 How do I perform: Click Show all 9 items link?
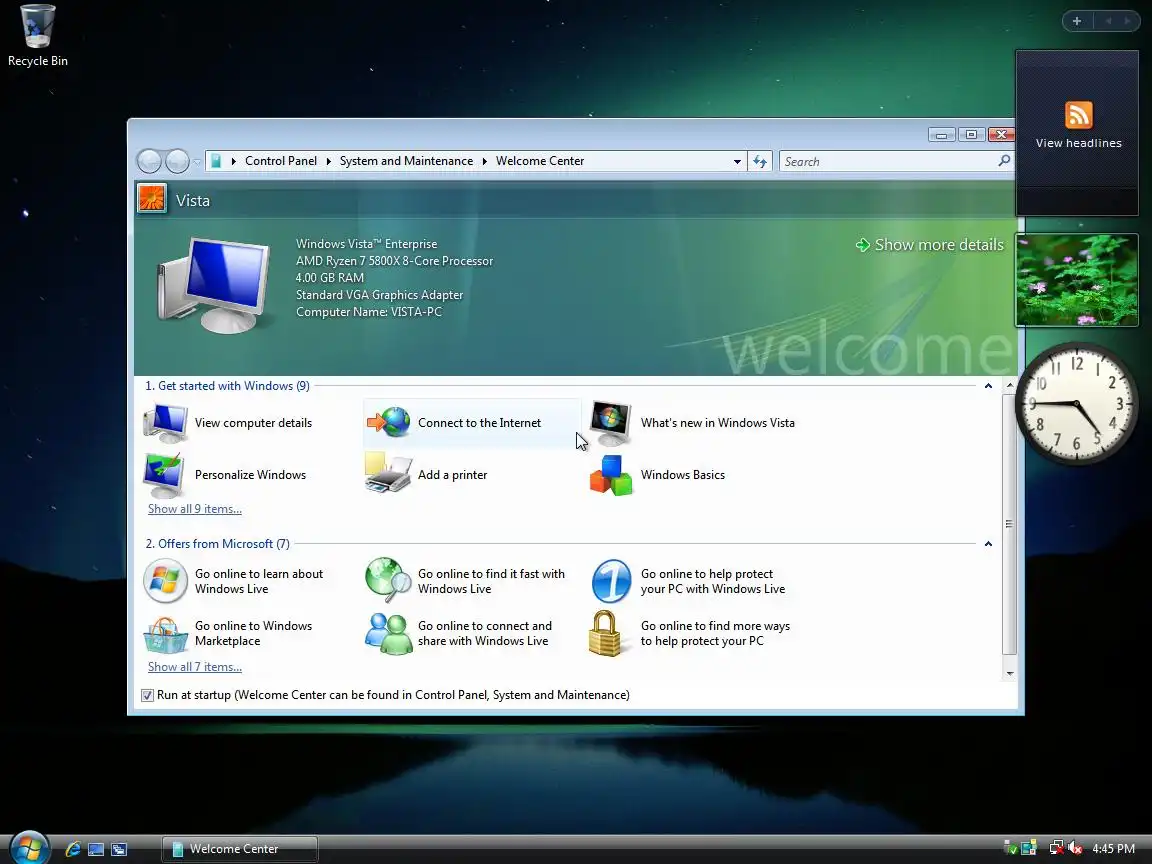[x=195, y=508]
